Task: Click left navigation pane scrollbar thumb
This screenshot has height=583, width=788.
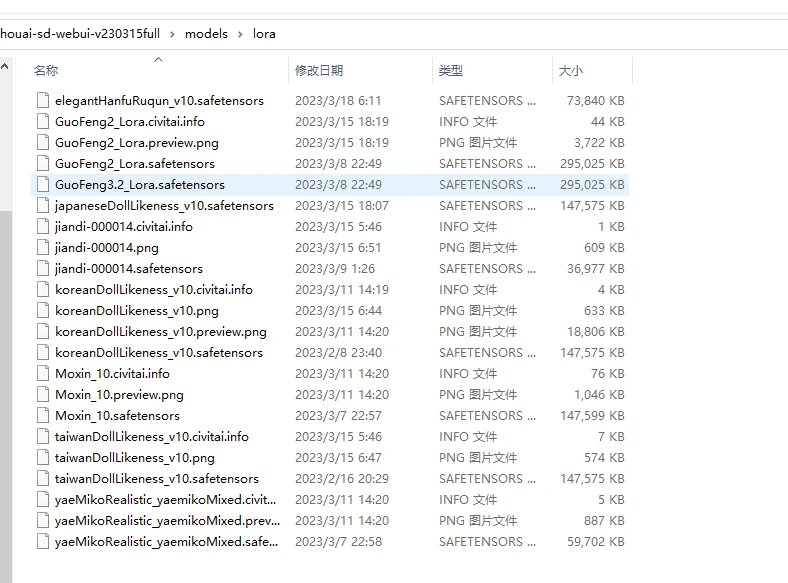Action: pyautogui.click(x=6, y=396)
